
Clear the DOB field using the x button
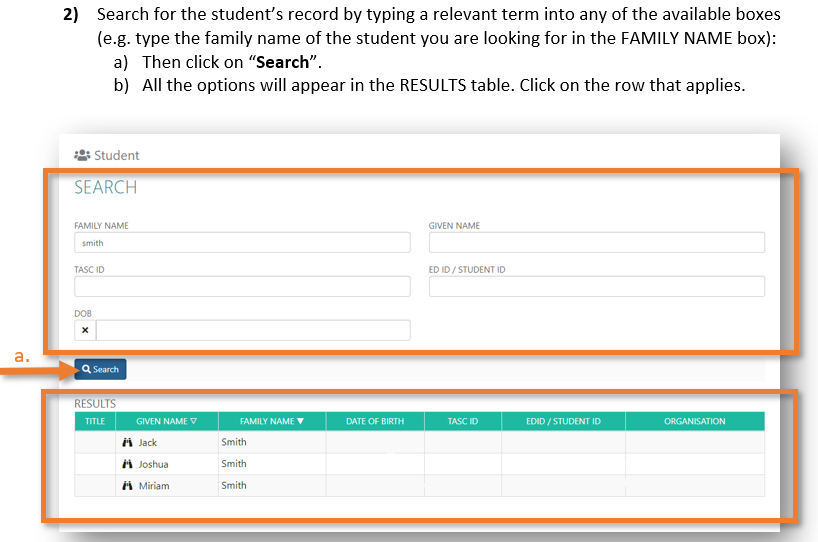pos(85,330)
